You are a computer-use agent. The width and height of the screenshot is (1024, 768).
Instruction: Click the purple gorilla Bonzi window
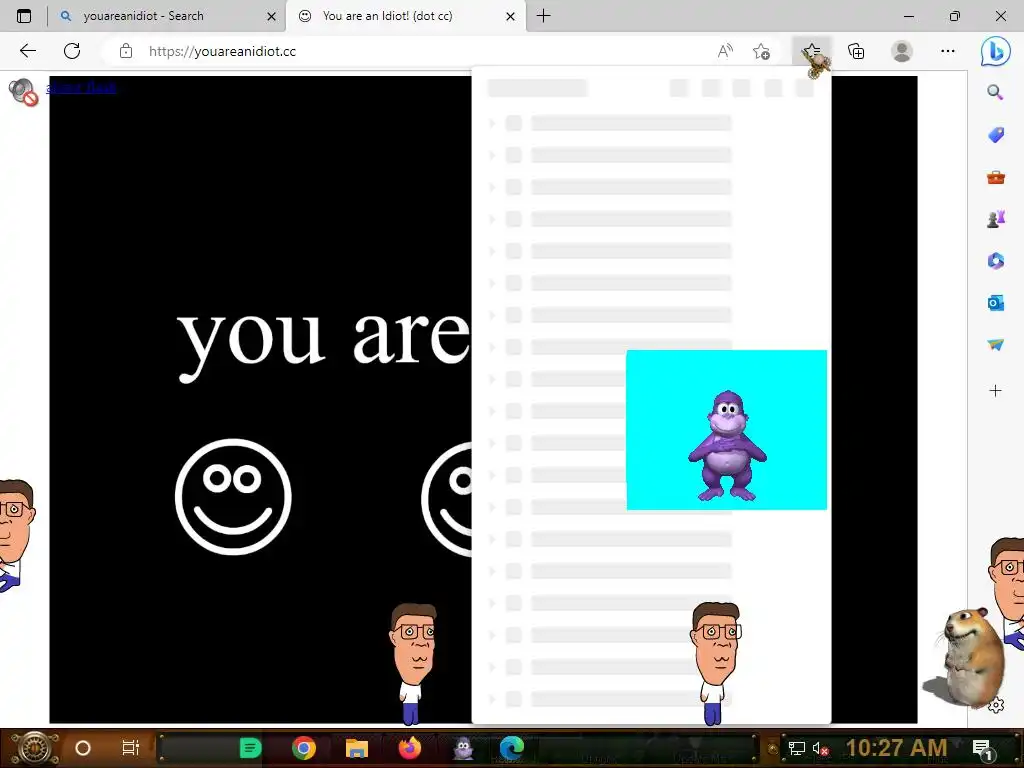pyautogui.click(x=726, y=430)
